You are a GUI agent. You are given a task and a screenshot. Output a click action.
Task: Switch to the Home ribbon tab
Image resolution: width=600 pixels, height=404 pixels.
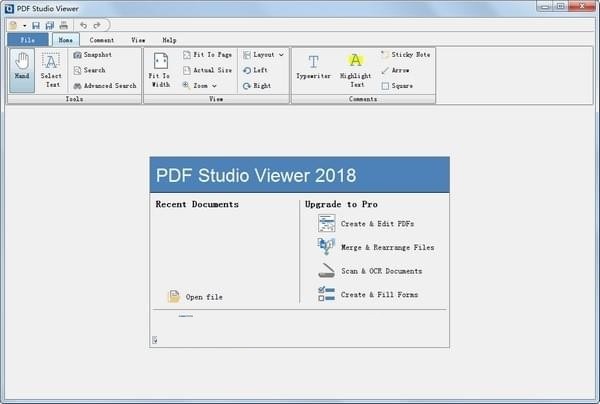coord(65,40)
